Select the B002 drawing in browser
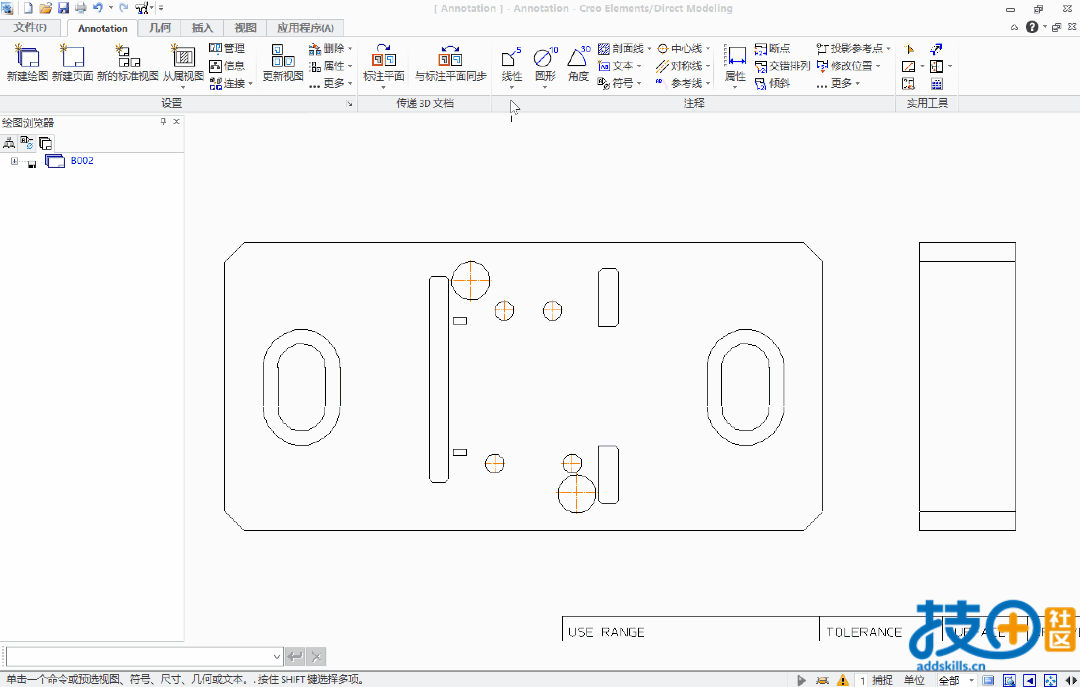Image resolution: width=1080 pixels, height=687 pixels. point(82,161)
